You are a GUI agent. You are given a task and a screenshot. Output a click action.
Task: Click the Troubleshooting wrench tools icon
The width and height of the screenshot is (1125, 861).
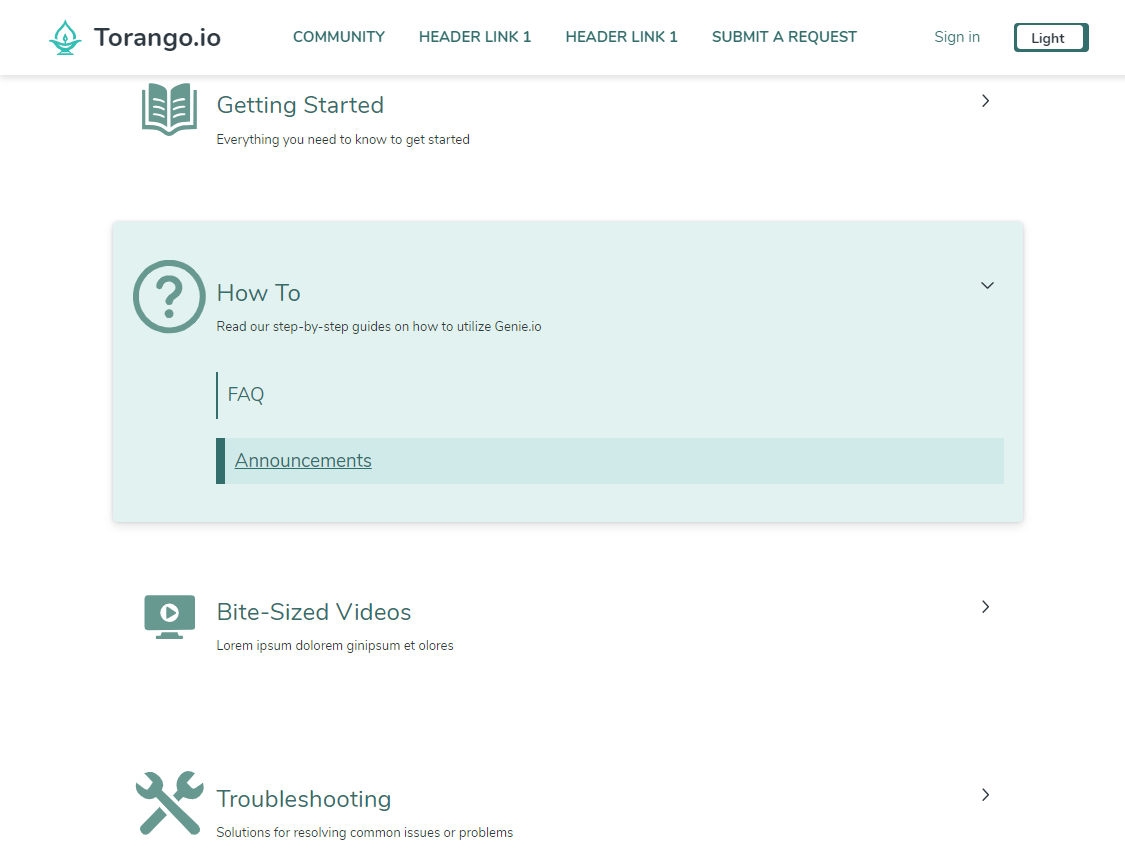click(169, 802)
